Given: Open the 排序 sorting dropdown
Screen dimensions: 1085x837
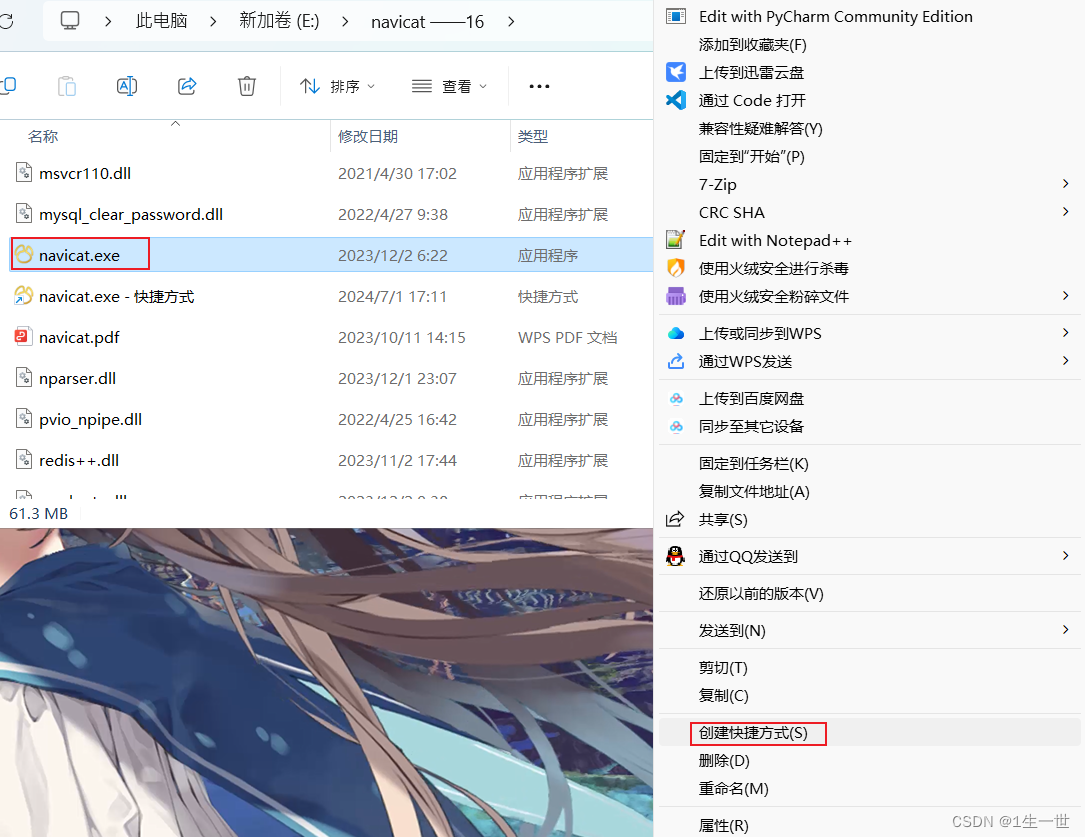Looking at the screenshot, I should pyautogui.click(x=337, y=86).
